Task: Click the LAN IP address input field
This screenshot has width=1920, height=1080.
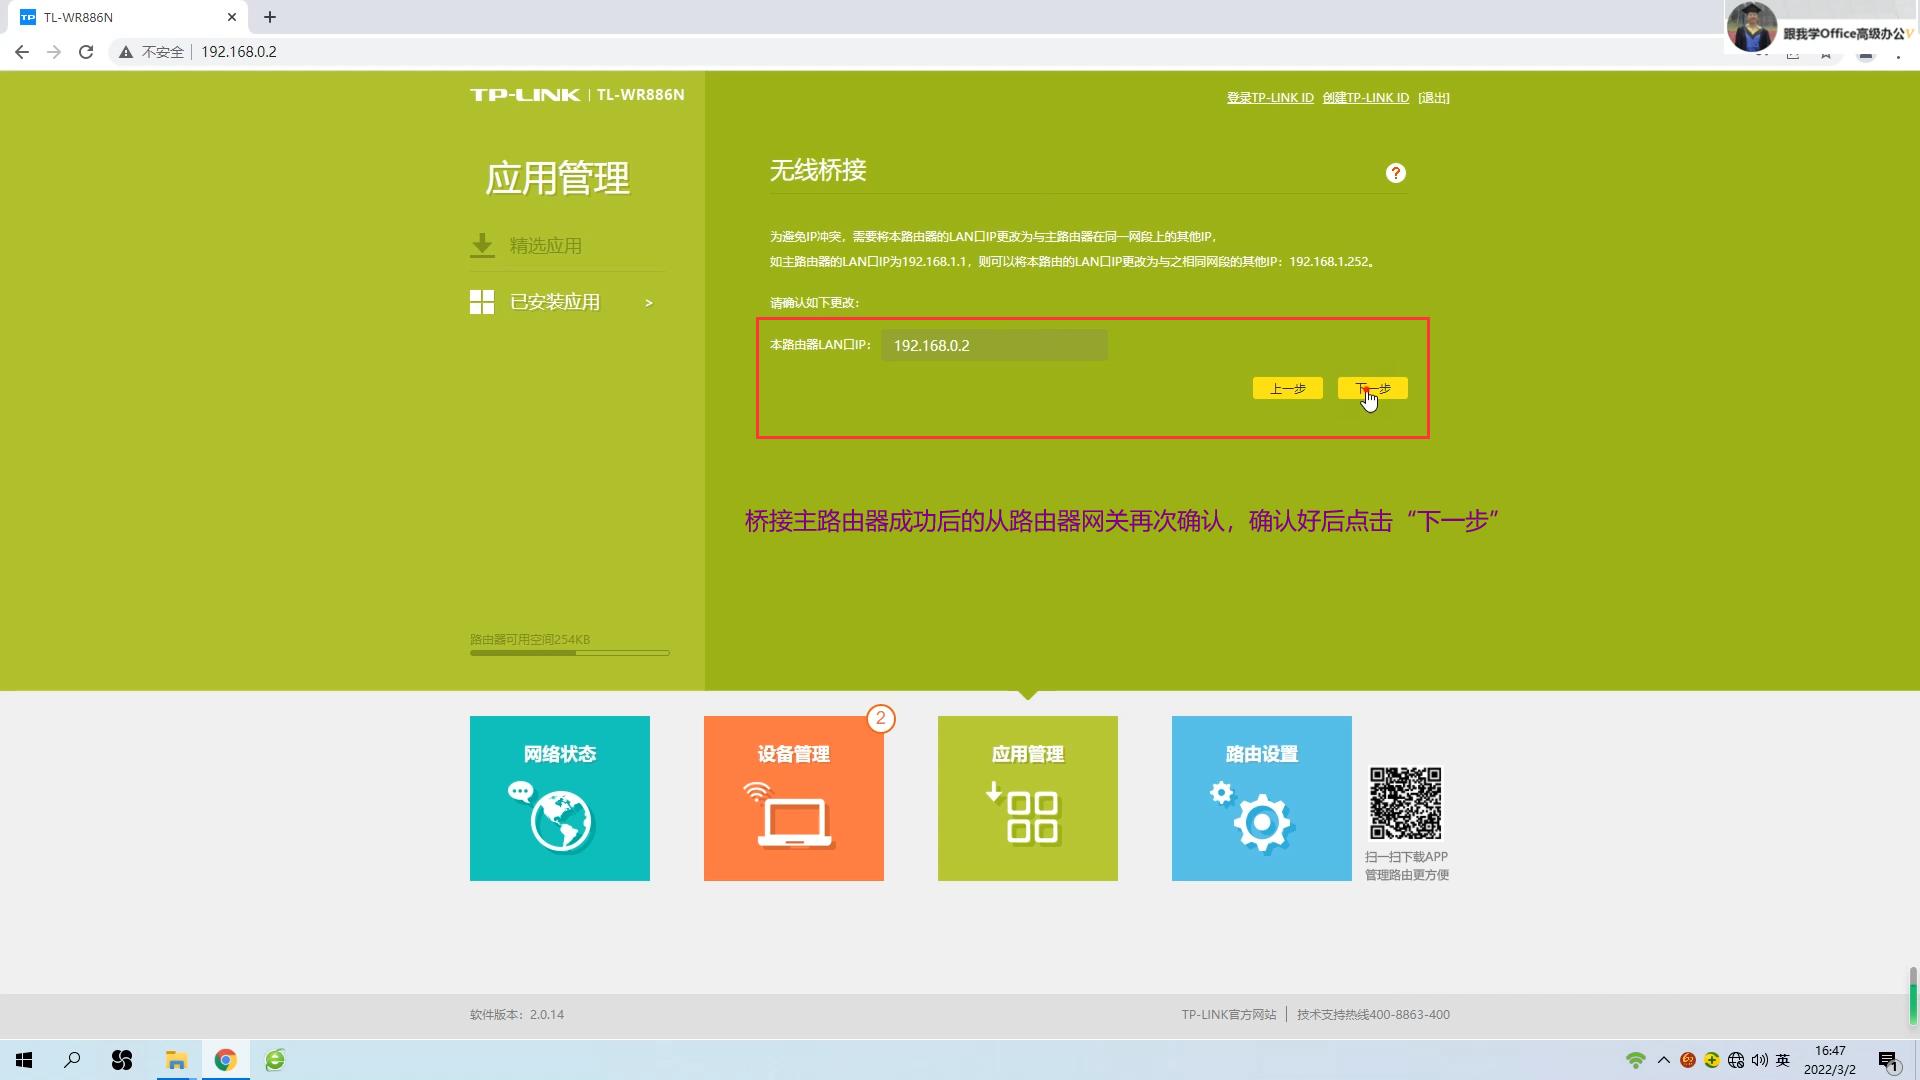Action: (994, 345)
